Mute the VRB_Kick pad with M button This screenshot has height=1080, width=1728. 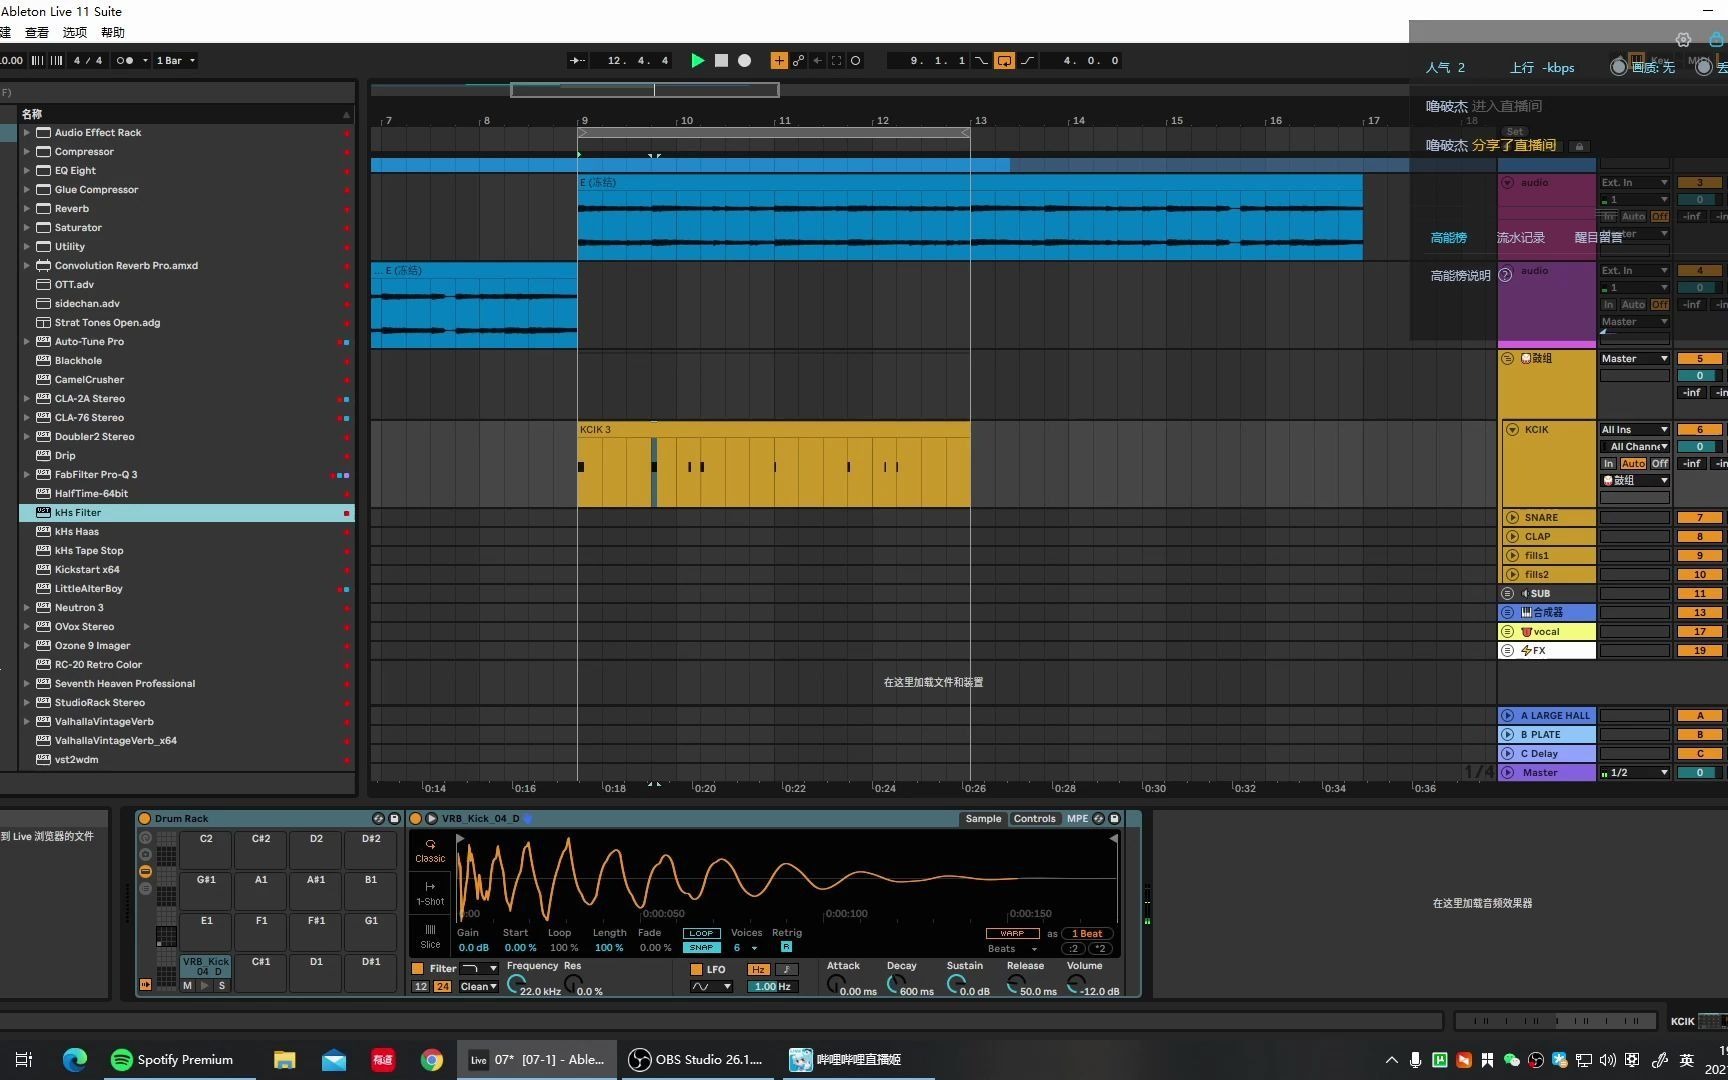[x=187, y=986]
